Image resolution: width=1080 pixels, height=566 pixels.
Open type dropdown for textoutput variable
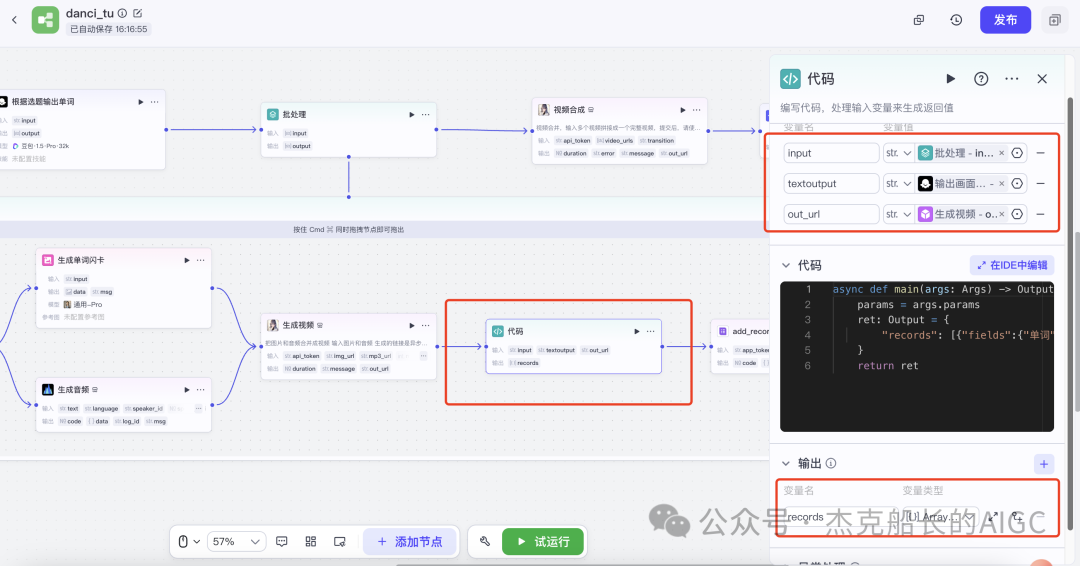(x=899, y=183)
